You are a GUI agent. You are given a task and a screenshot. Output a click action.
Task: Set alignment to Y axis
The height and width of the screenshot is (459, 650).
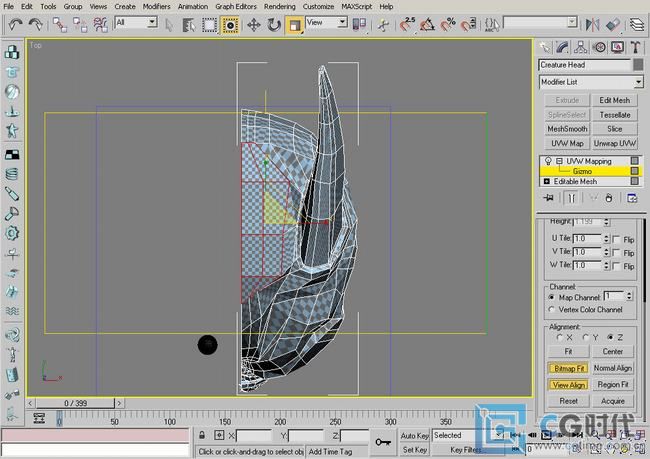[585, 338]
